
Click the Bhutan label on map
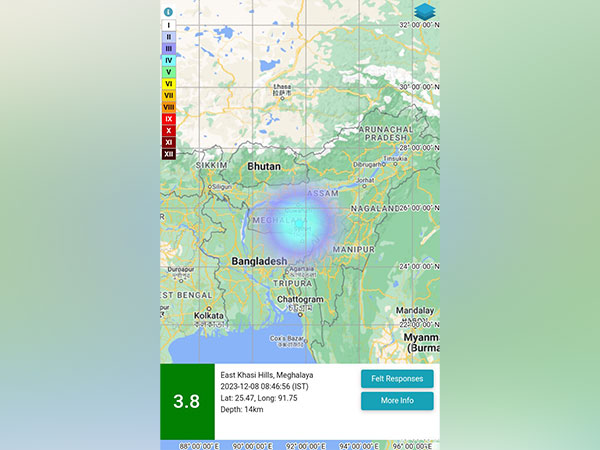pyautogui.click(x=264, y=165)
